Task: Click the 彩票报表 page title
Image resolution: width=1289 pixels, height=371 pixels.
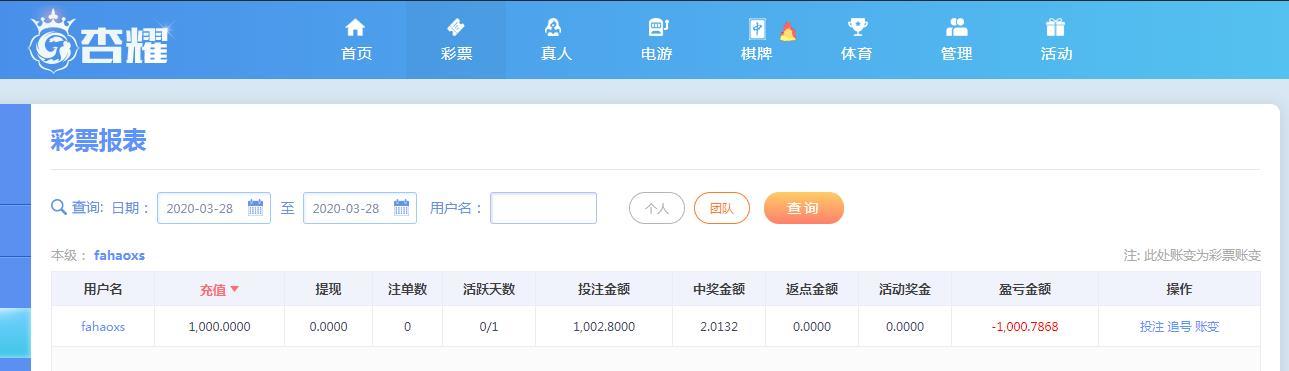Action: pyautogui.click(x=99, y=141)
